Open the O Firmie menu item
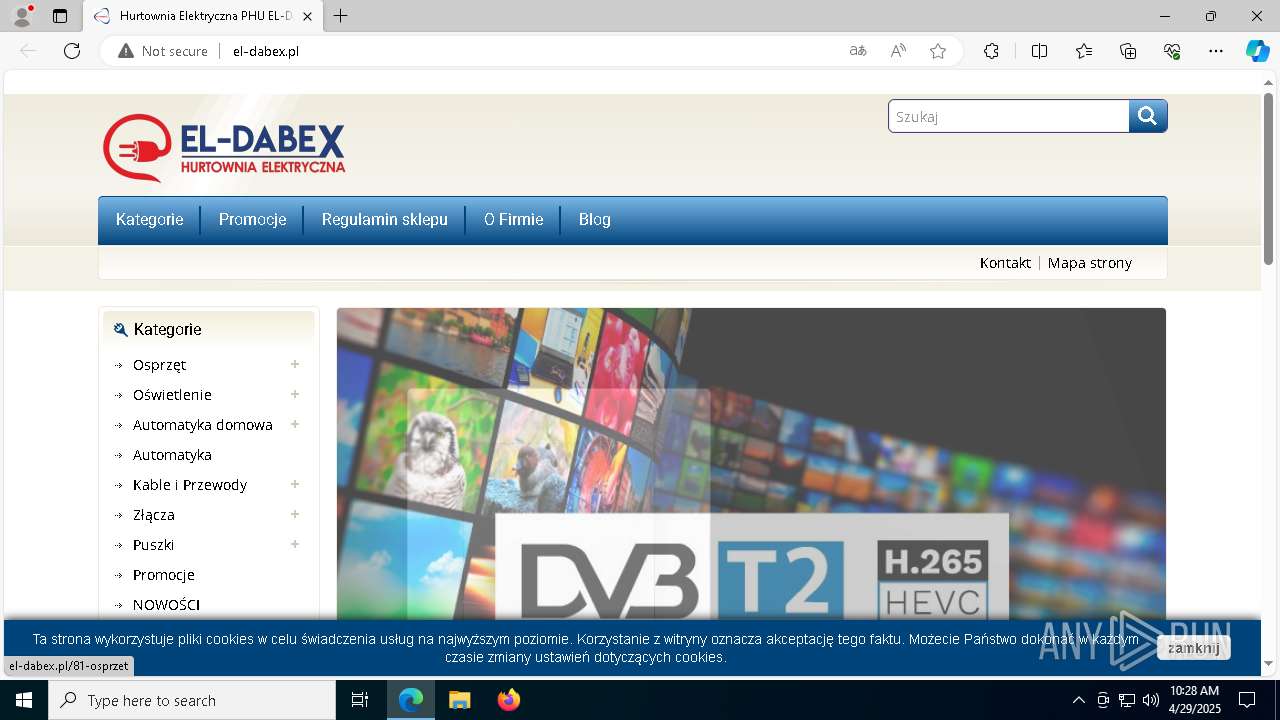 tap(514, 220)
